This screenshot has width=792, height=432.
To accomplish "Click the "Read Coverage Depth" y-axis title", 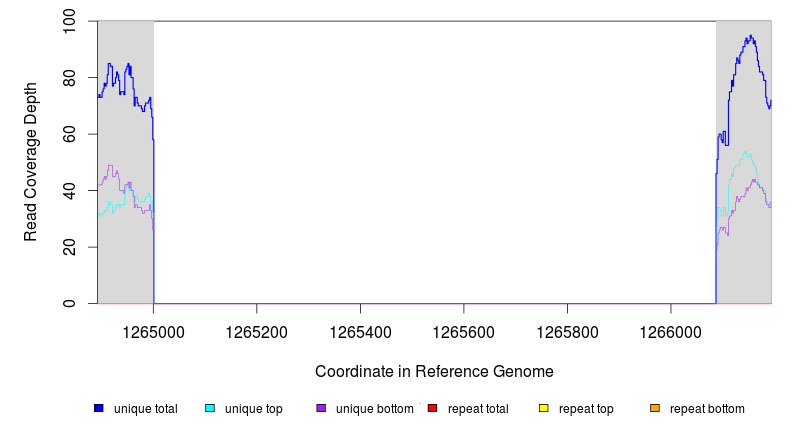I will [31, 162].
